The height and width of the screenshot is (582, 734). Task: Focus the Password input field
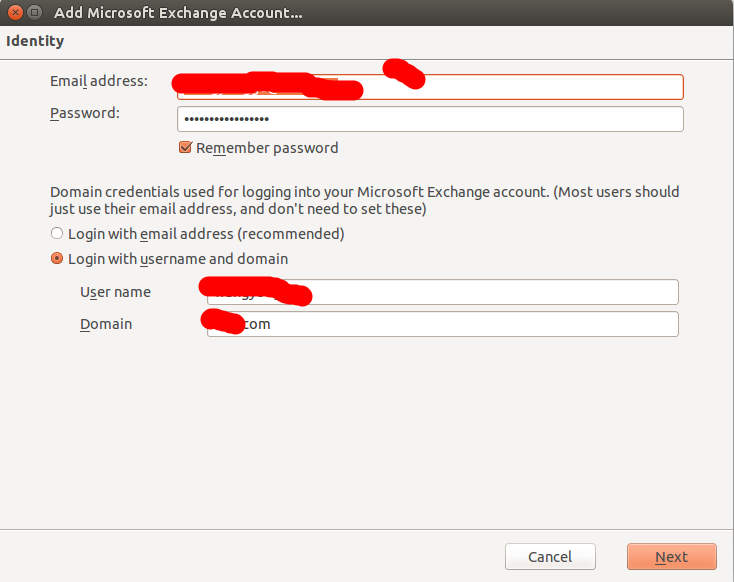click(430, 119)
